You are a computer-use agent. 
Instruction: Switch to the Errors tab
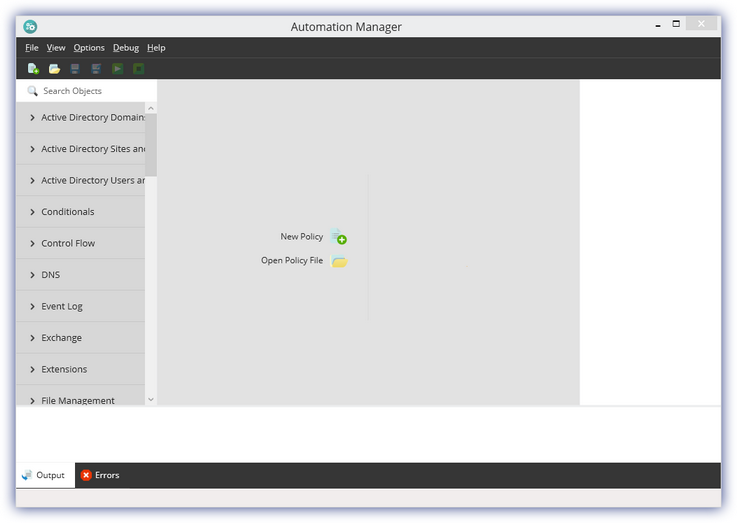pos(100,475)
